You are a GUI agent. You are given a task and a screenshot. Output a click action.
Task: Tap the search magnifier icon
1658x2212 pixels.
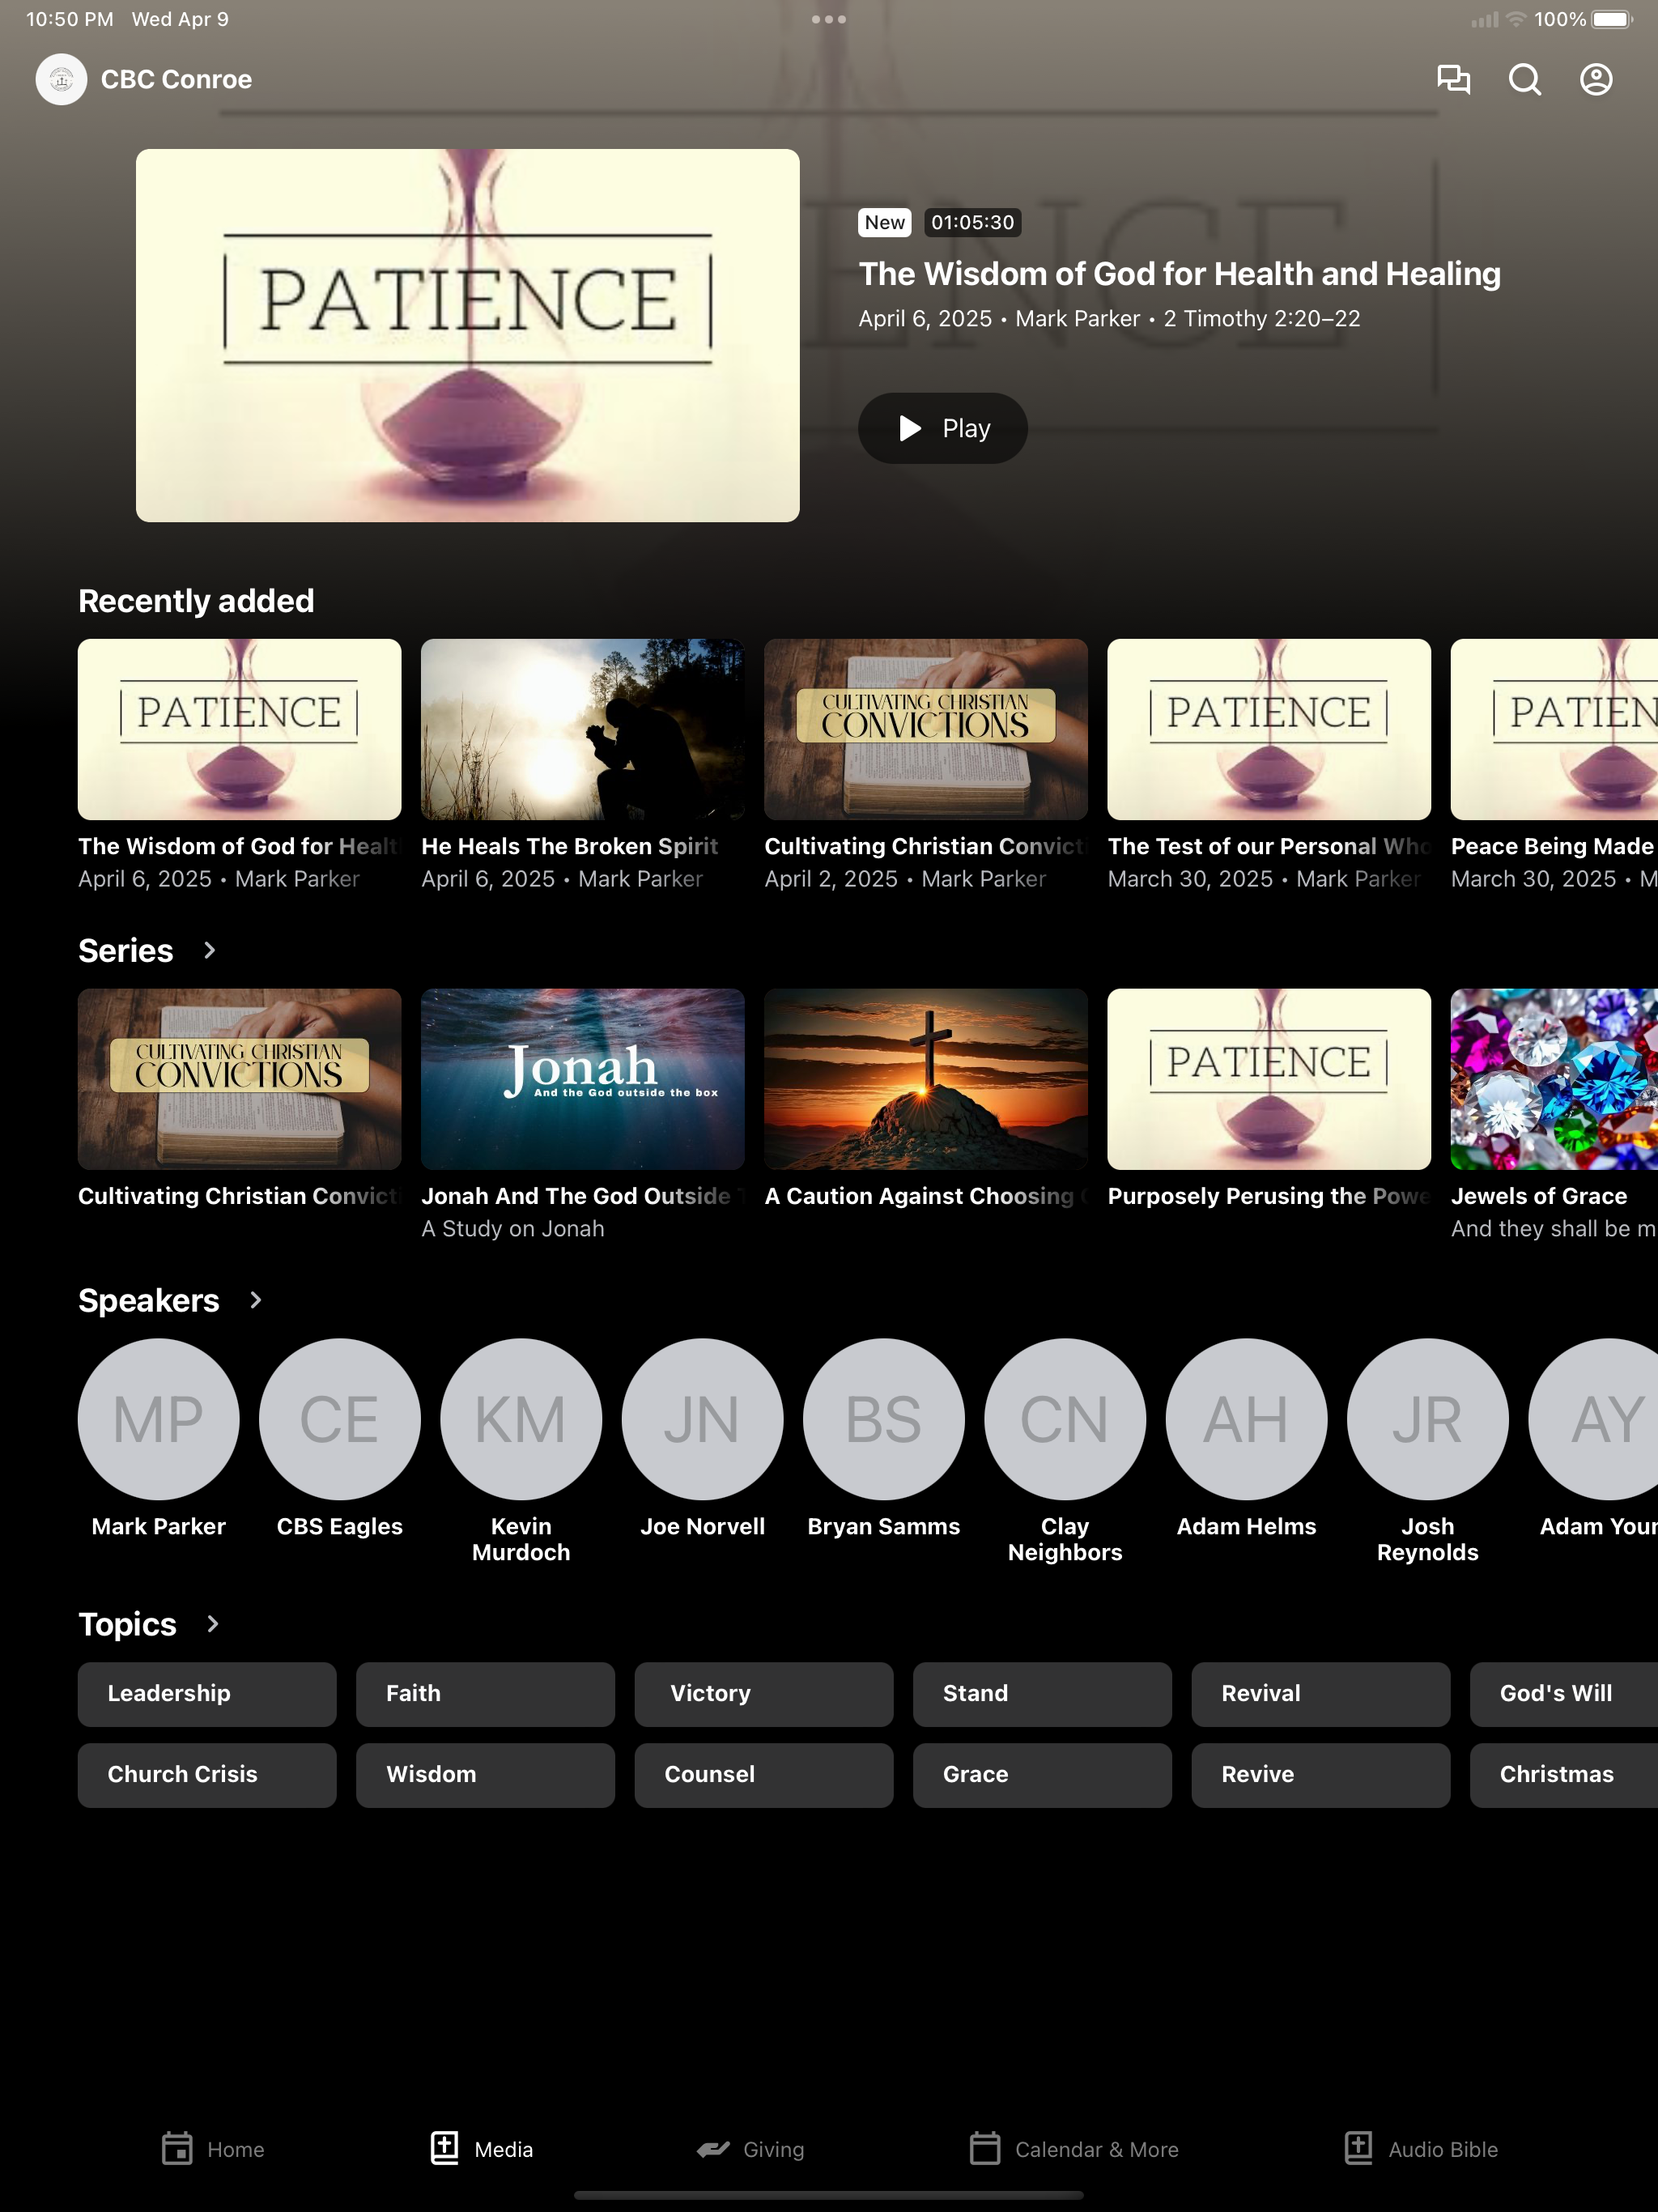1524,79
